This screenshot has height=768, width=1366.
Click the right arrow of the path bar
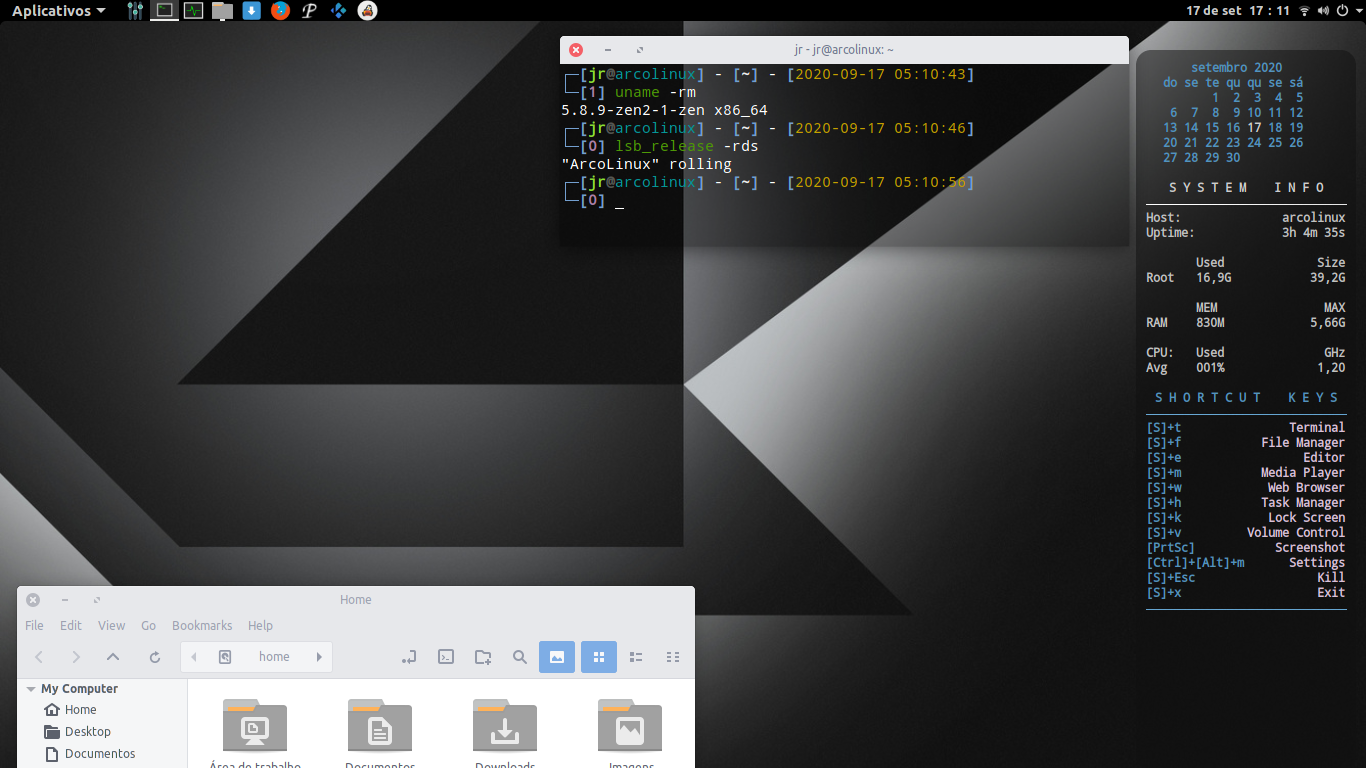(319, 657)
